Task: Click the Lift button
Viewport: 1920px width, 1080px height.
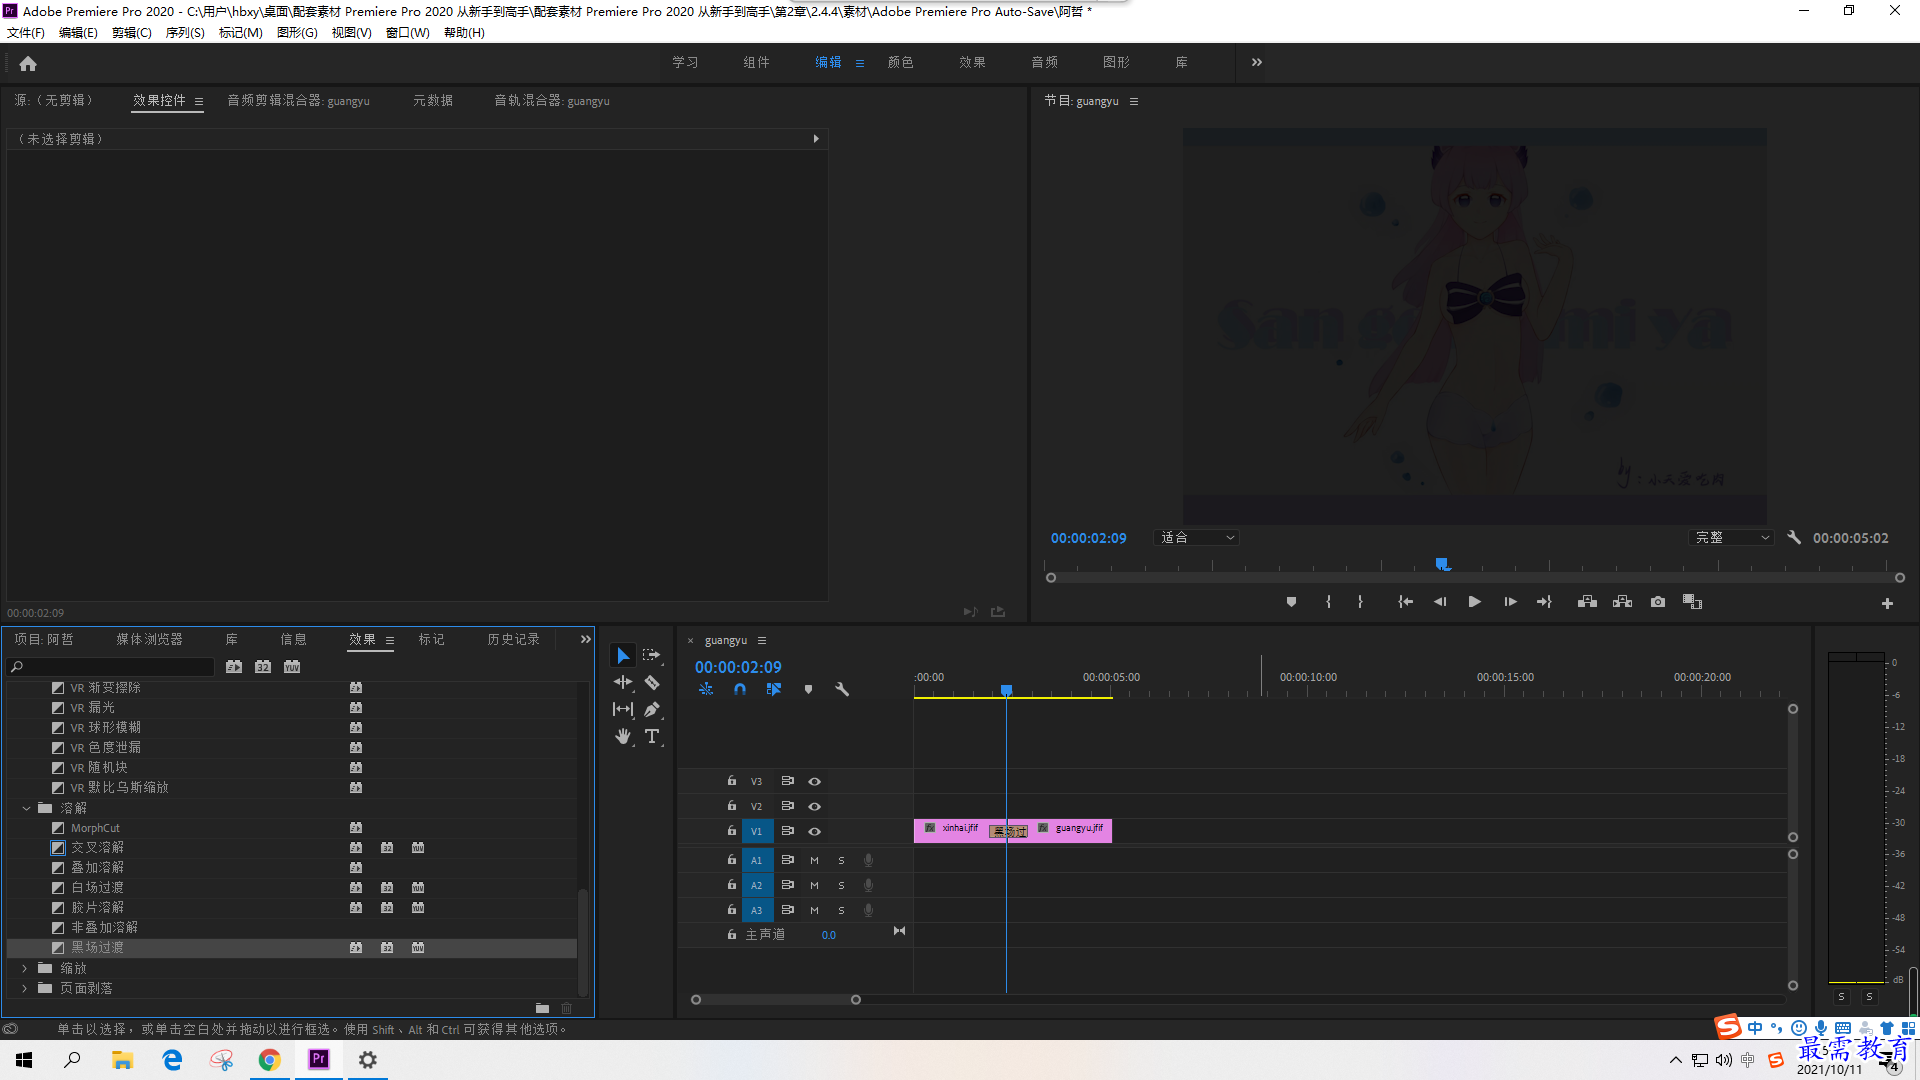Action: [x=1587, y=602]
